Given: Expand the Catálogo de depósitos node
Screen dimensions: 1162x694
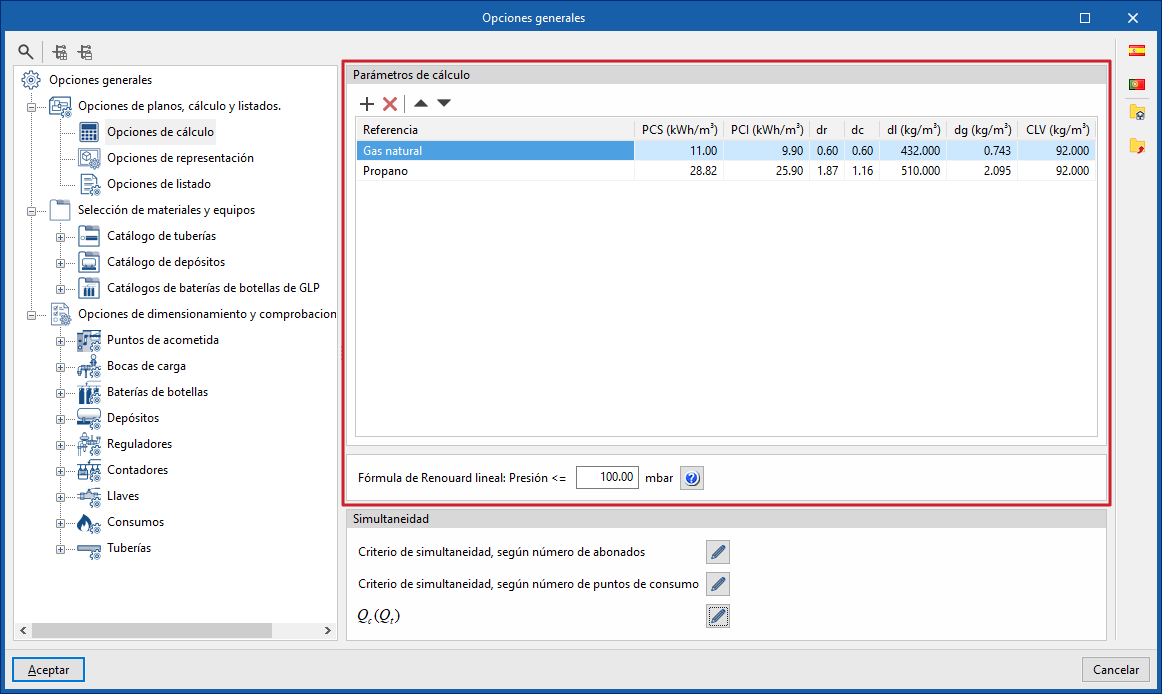Looking at the screenshot, I should tap(60, 263).
